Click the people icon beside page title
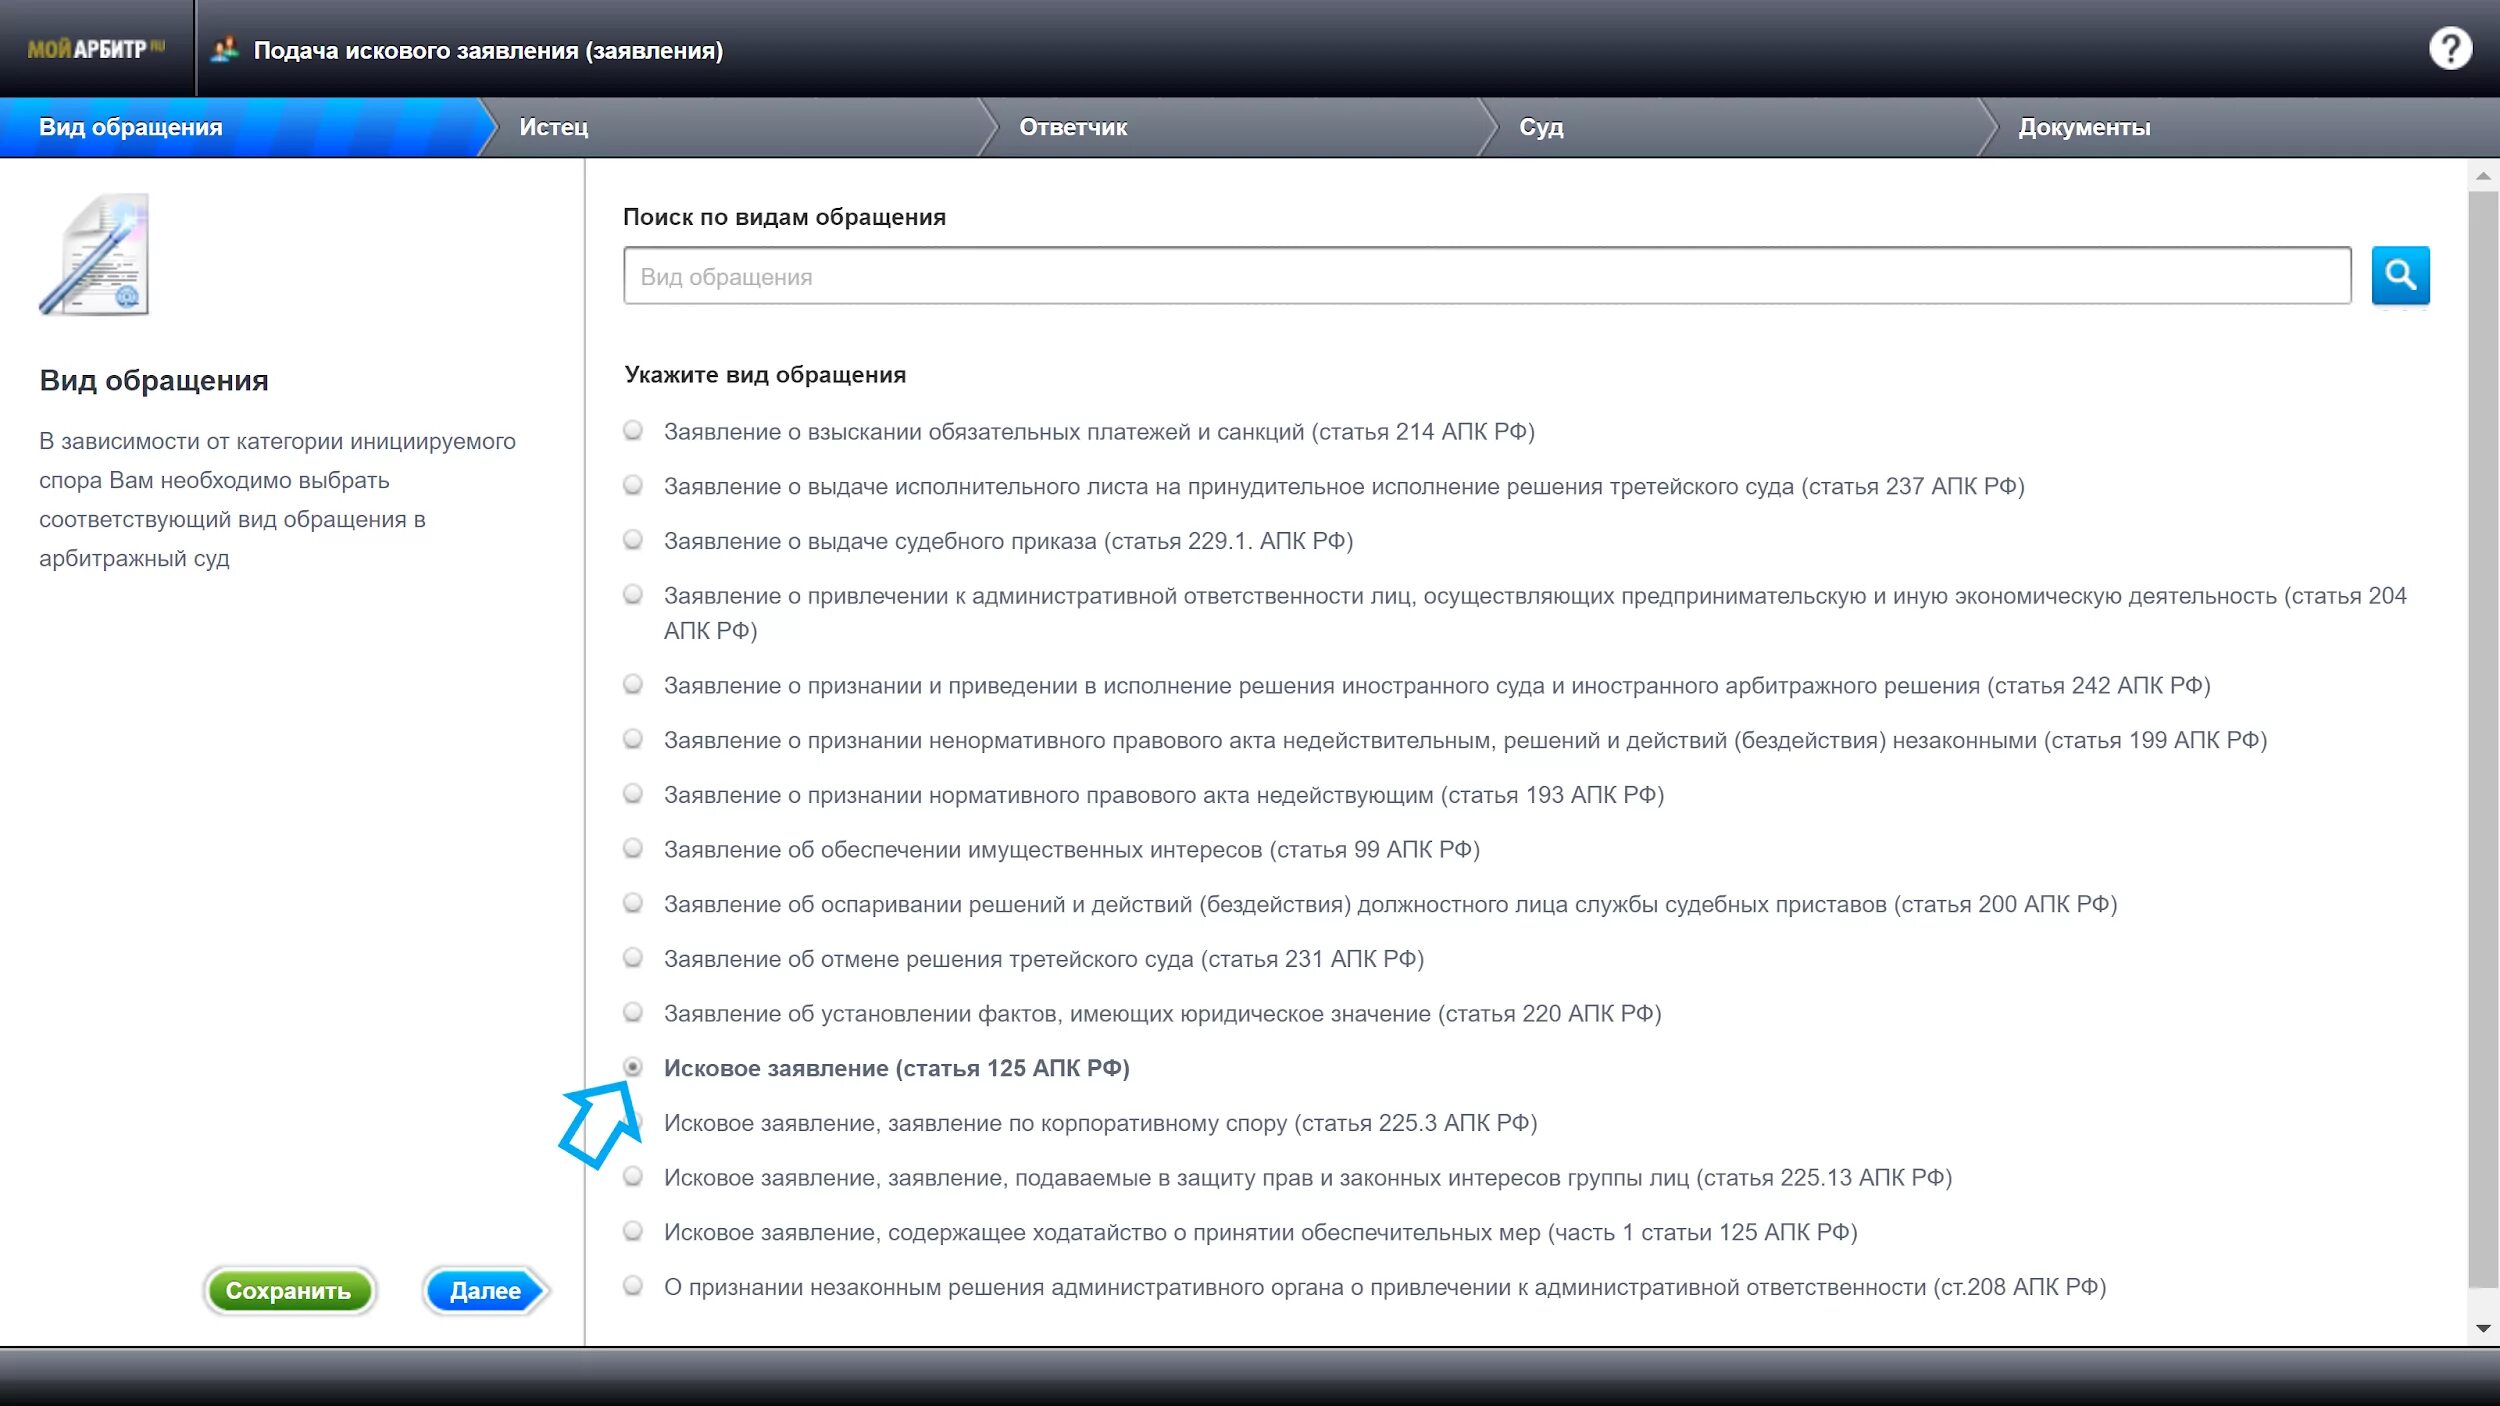Viewport: 2500px width, 1406px height. pyautogui.click(x=226, y=49)
